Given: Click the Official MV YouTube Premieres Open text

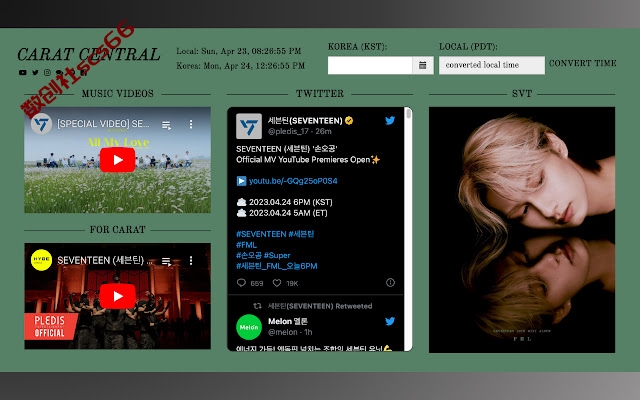Looking at the screenshot, I should [x=308, y=160].
